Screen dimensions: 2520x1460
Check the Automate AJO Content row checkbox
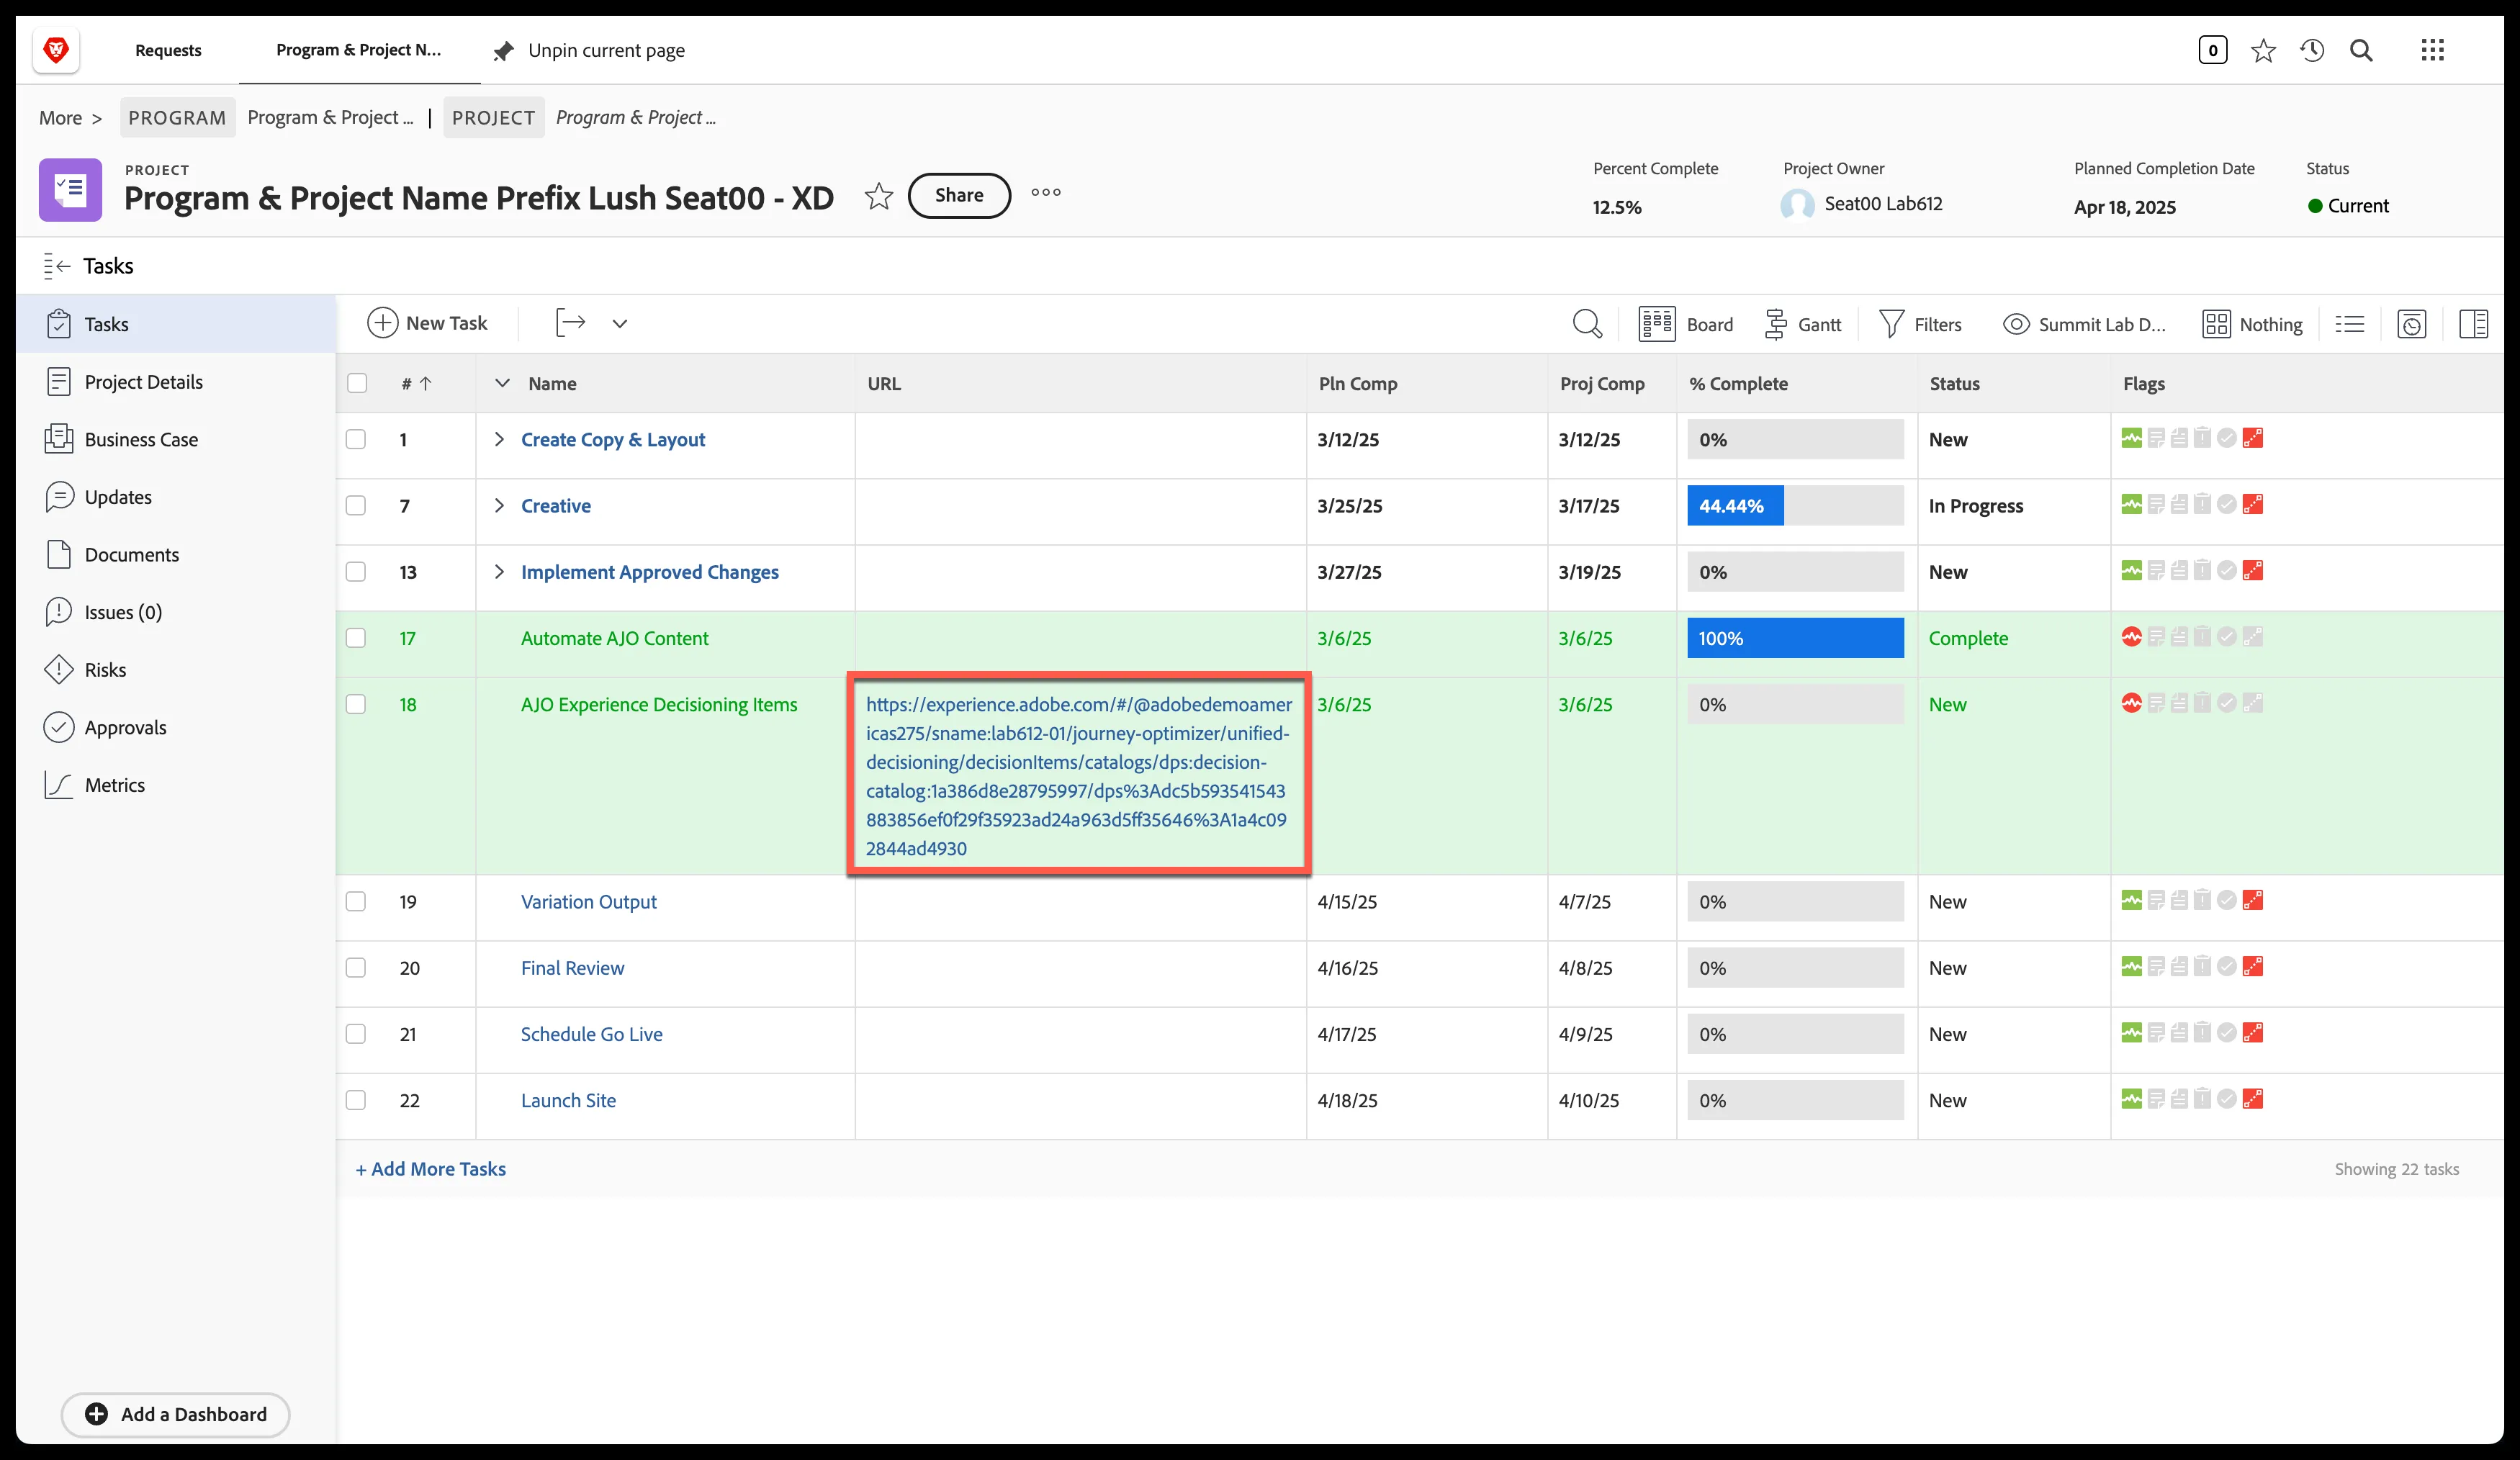coord(356,638)
